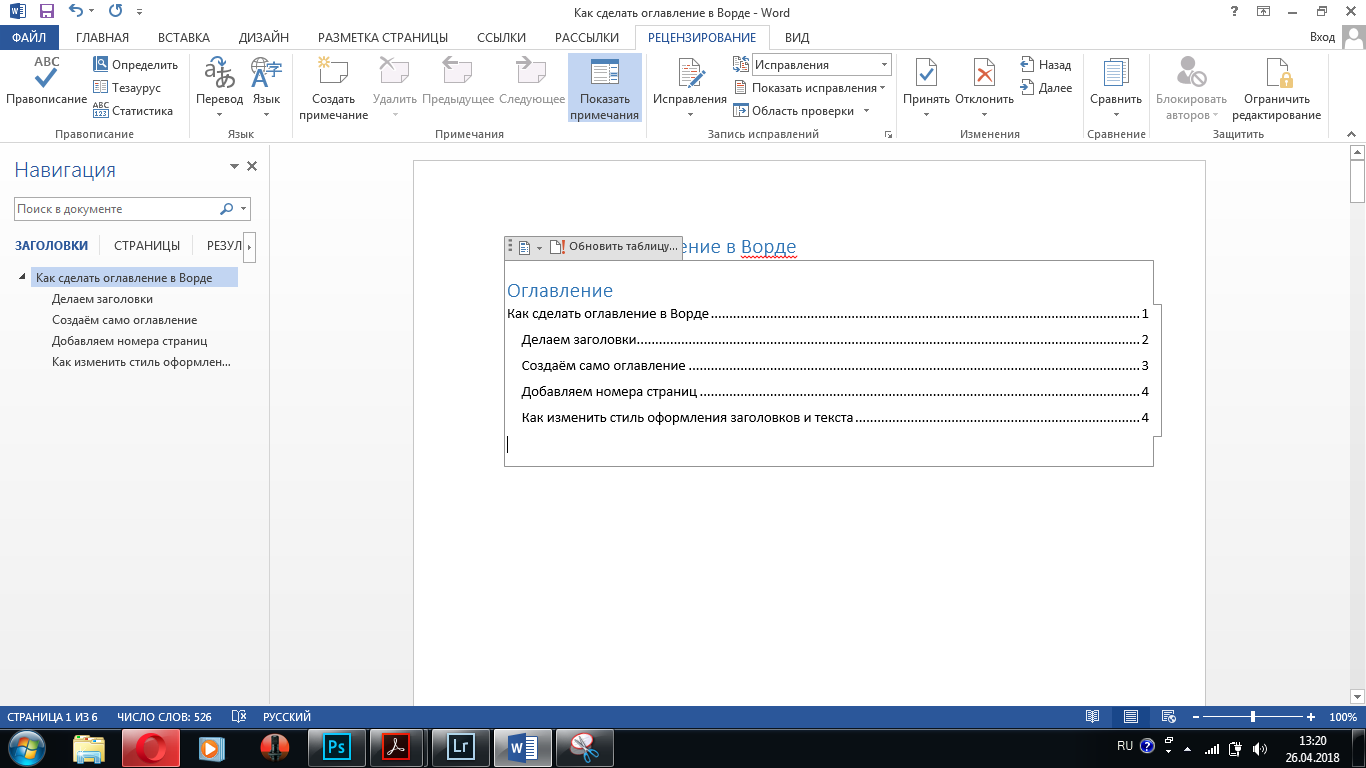Click the zoom slider in status bar

pos(1253,717)
